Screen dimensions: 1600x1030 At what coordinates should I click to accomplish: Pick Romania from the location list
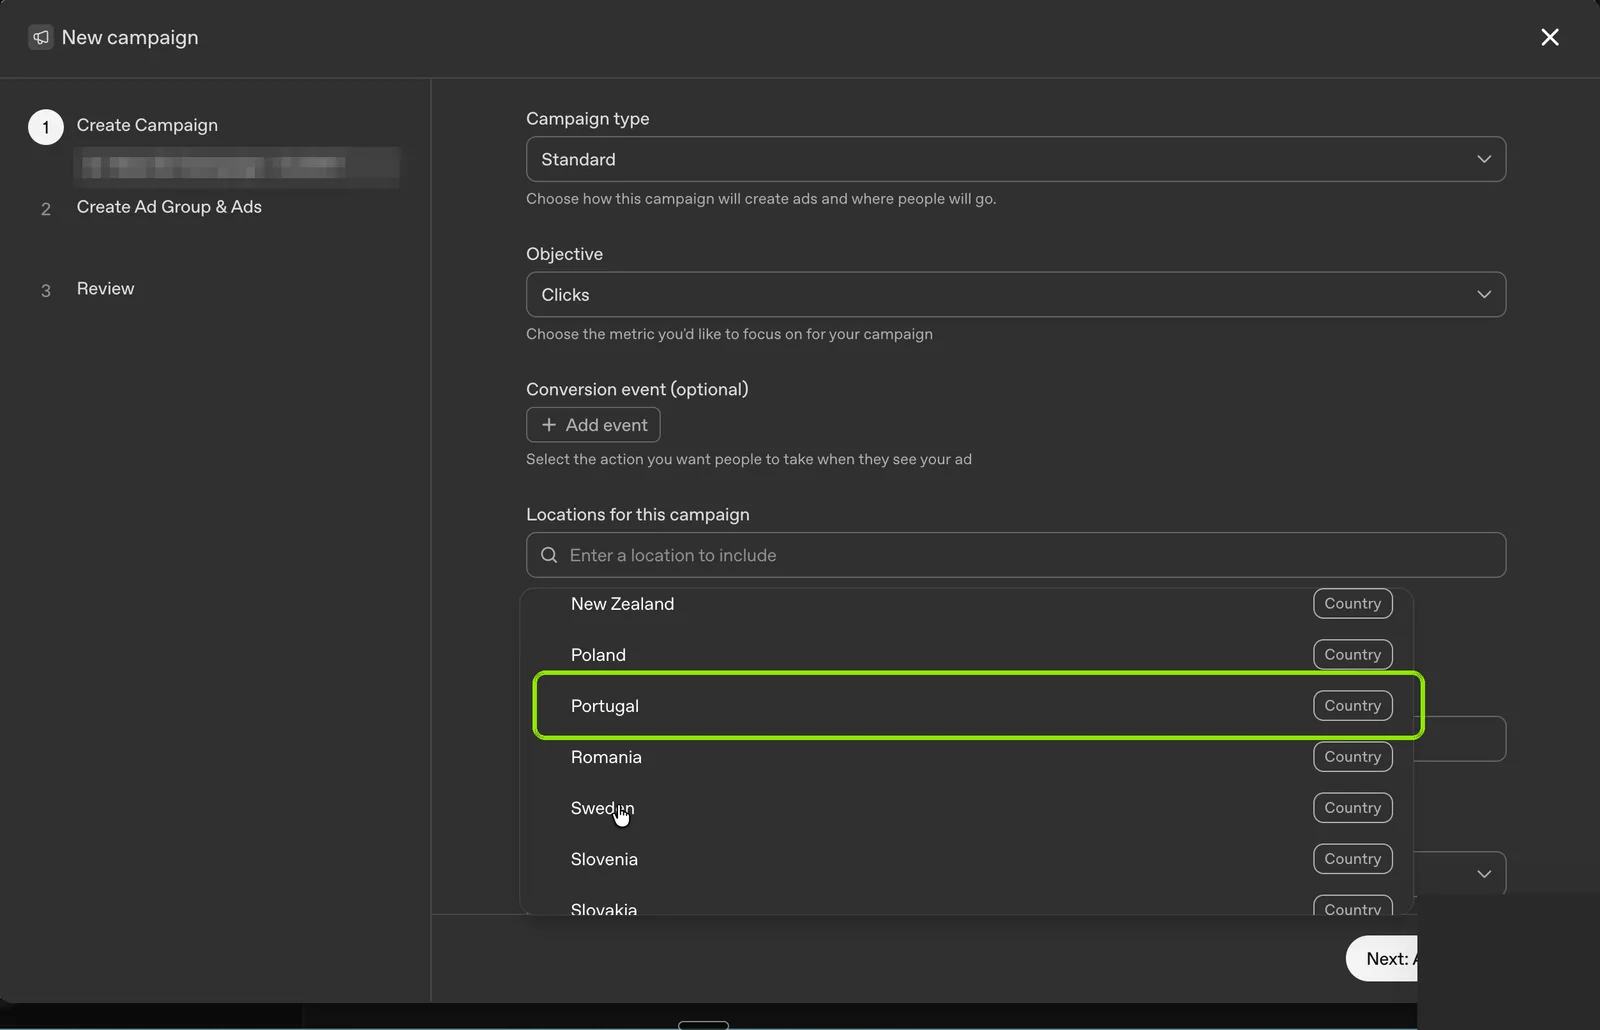coord(967,757)
